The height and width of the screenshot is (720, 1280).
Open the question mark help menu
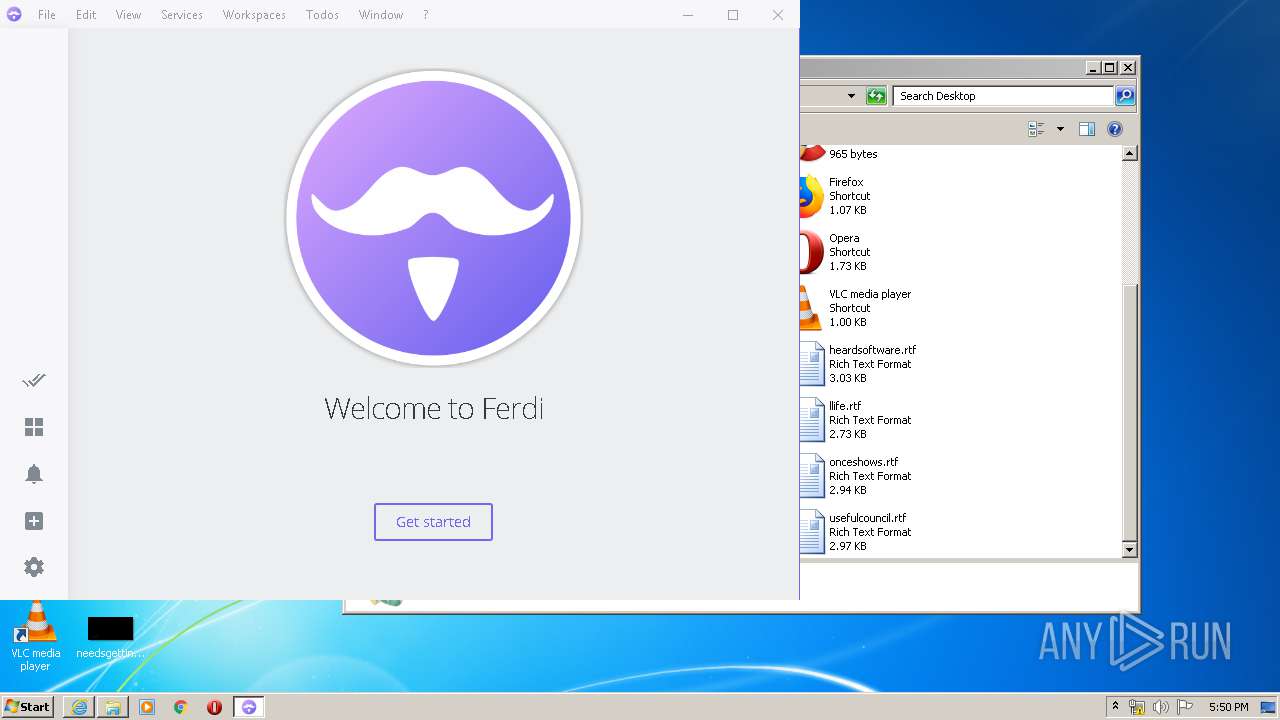426,15
